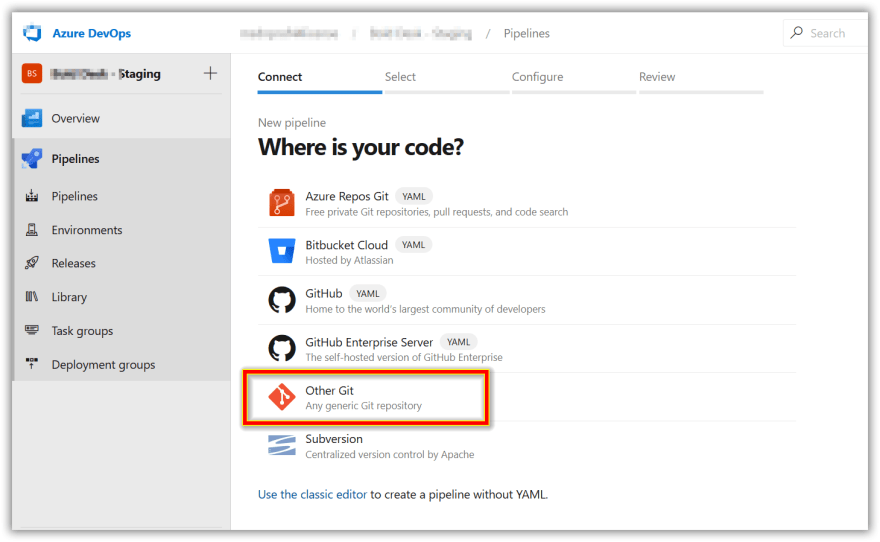The height and width of the screenshot is (542, 880).
Task: Click the plus icon beside project name
Action: (x=210, y=73)
